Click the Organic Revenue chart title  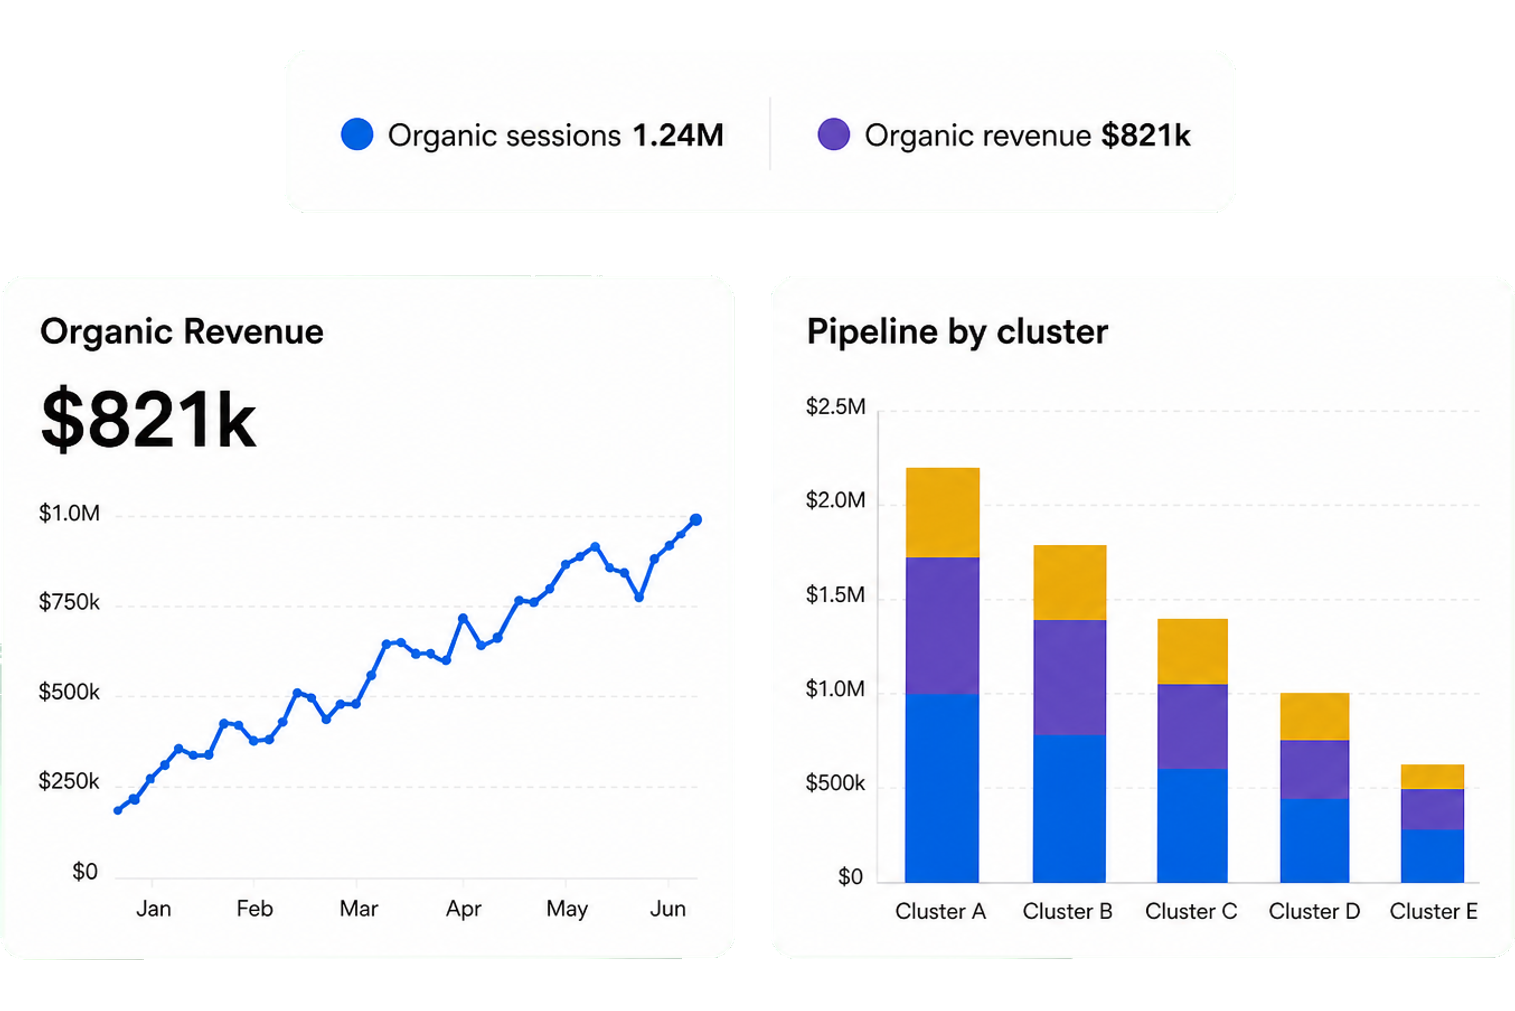[x=182, y=331]
